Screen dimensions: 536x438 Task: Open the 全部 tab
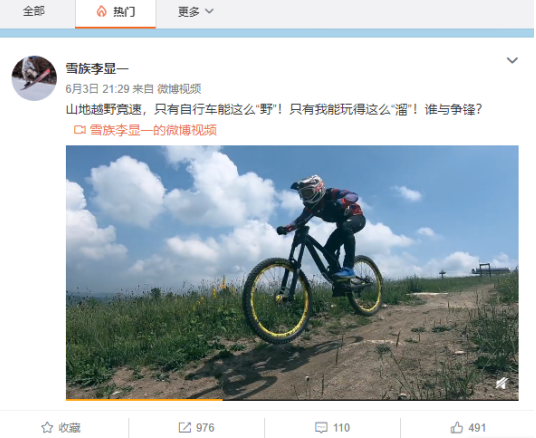(x=34, y=12)
